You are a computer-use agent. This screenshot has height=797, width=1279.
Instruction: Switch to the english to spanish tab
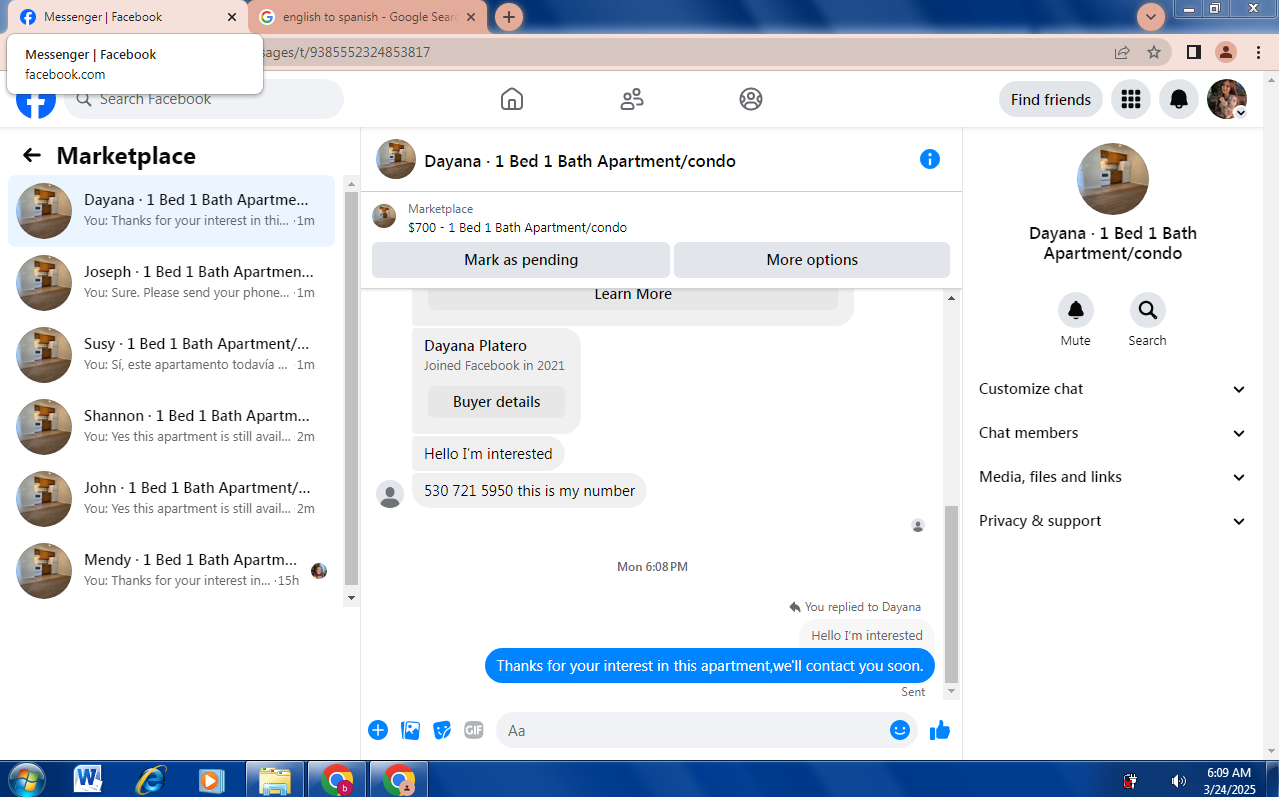coord(369,17)
